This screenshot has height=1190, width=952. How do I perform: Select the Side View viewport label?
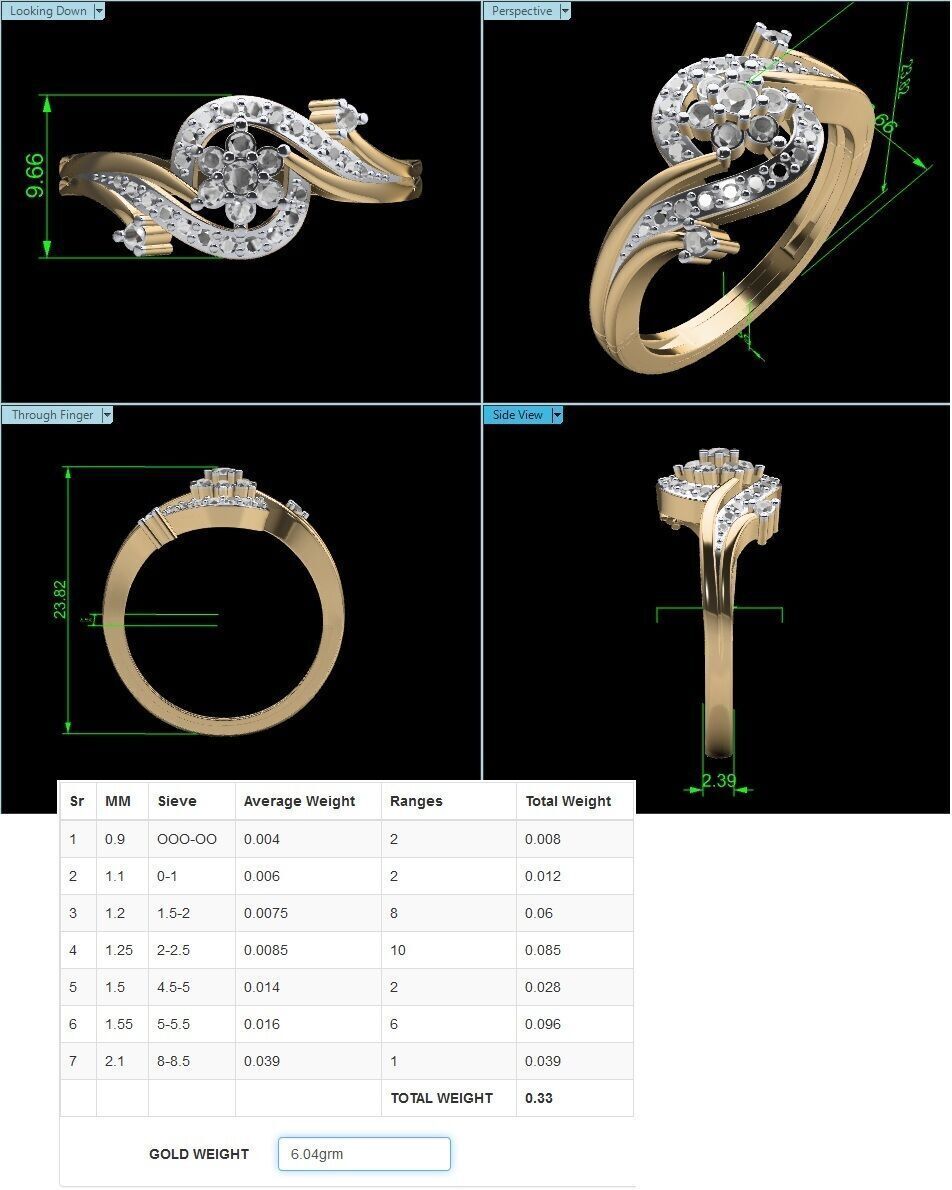click(x=517, y=415)
